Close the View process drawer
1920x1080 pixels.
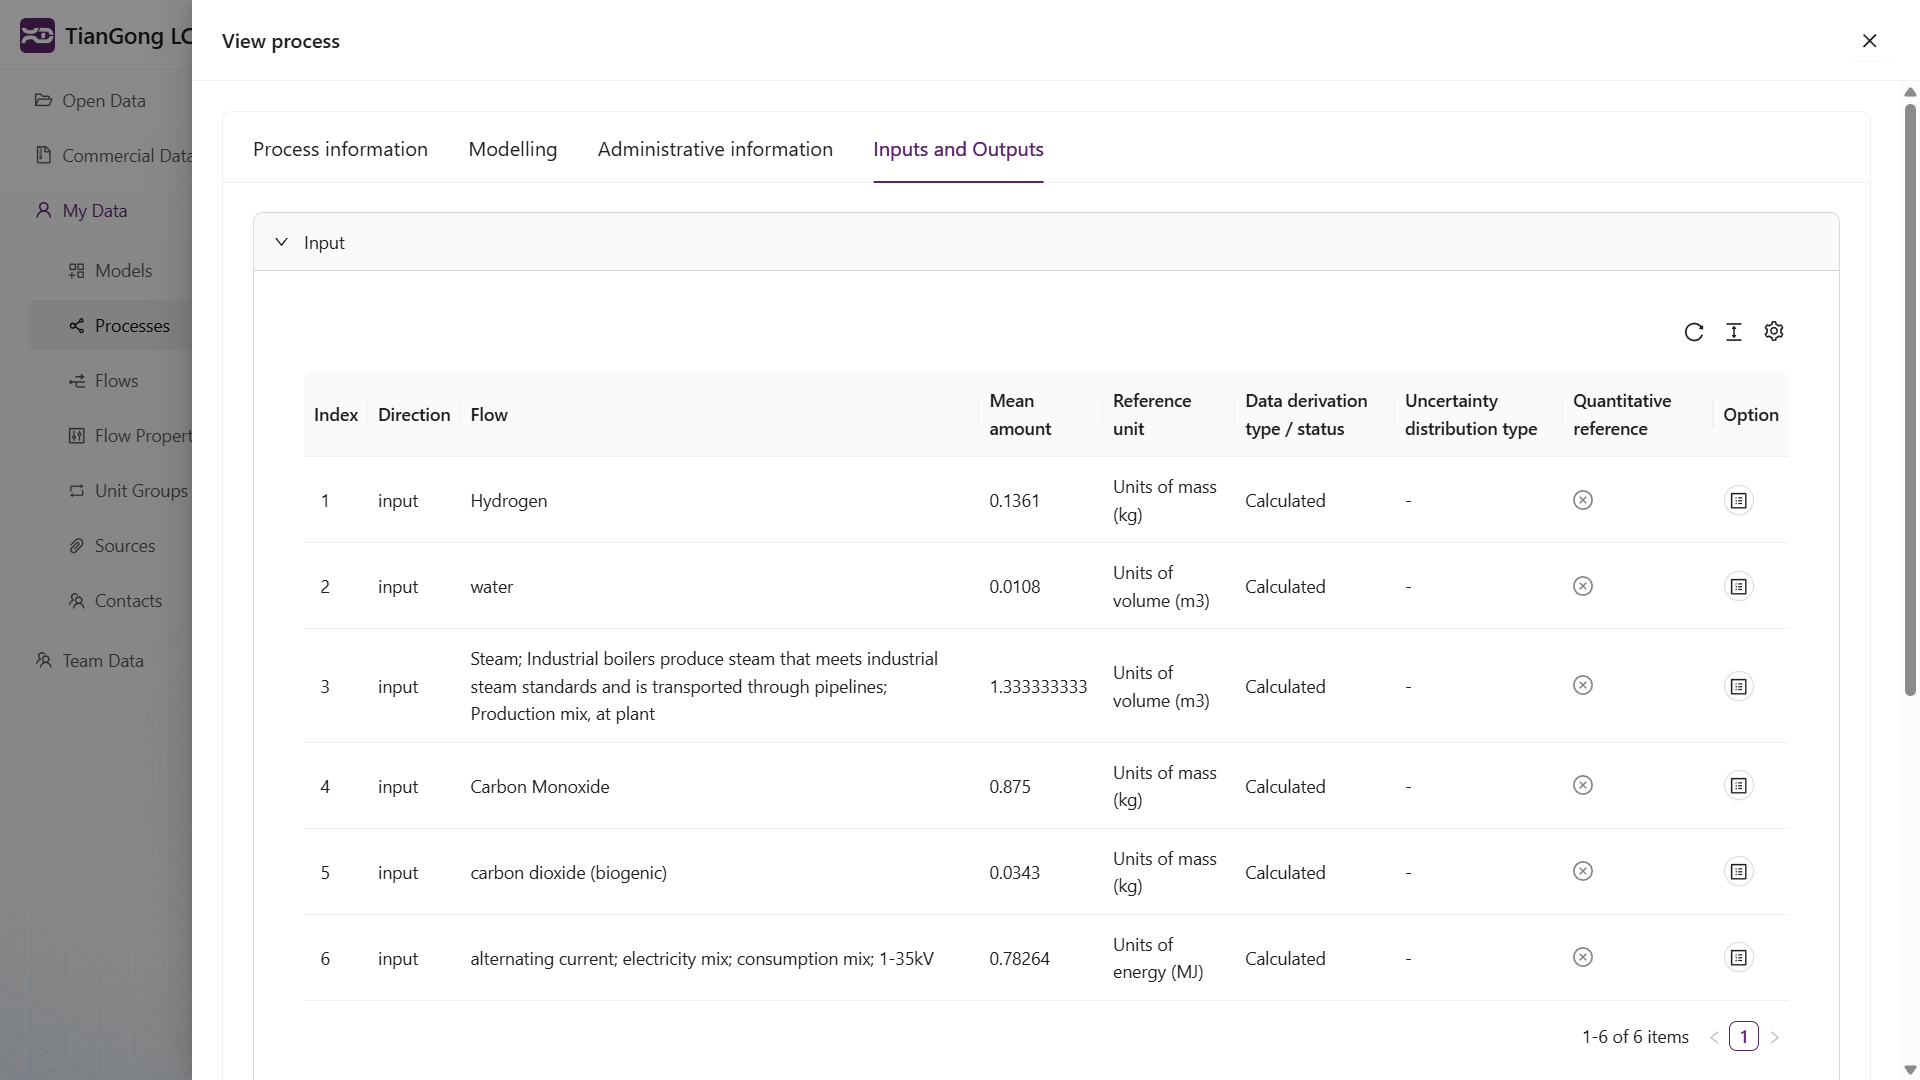[1869, 41]
